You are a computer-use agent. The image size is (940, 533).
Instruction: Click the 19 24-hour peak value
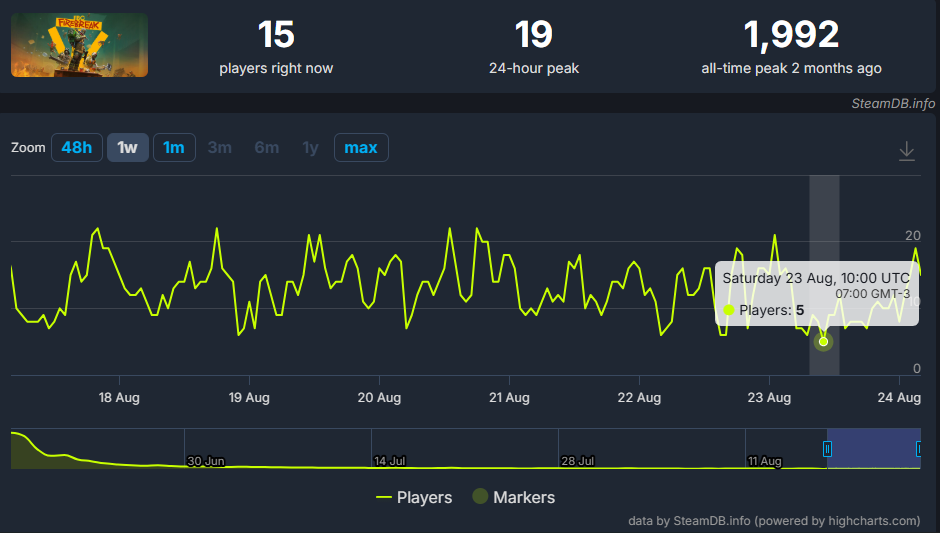534,35
